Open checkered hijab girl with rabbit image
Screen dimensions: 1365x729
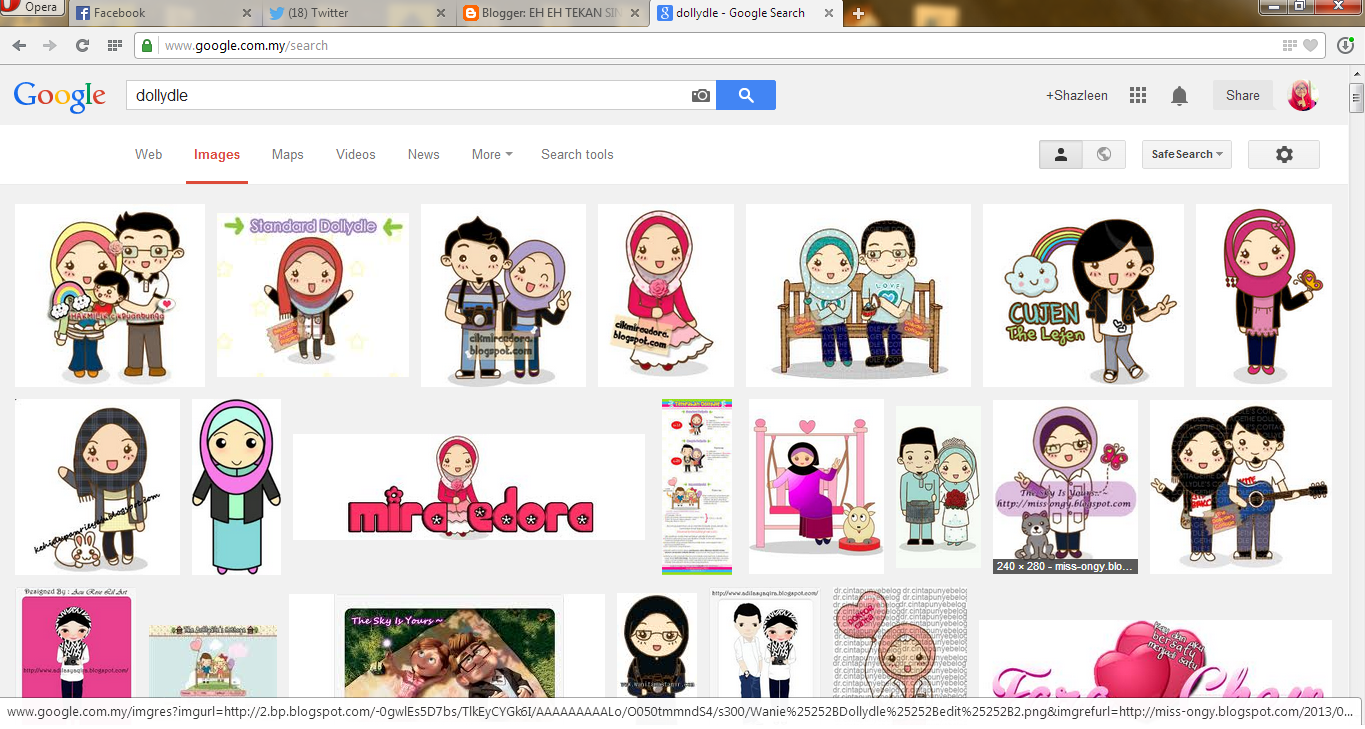coord(98,487)
